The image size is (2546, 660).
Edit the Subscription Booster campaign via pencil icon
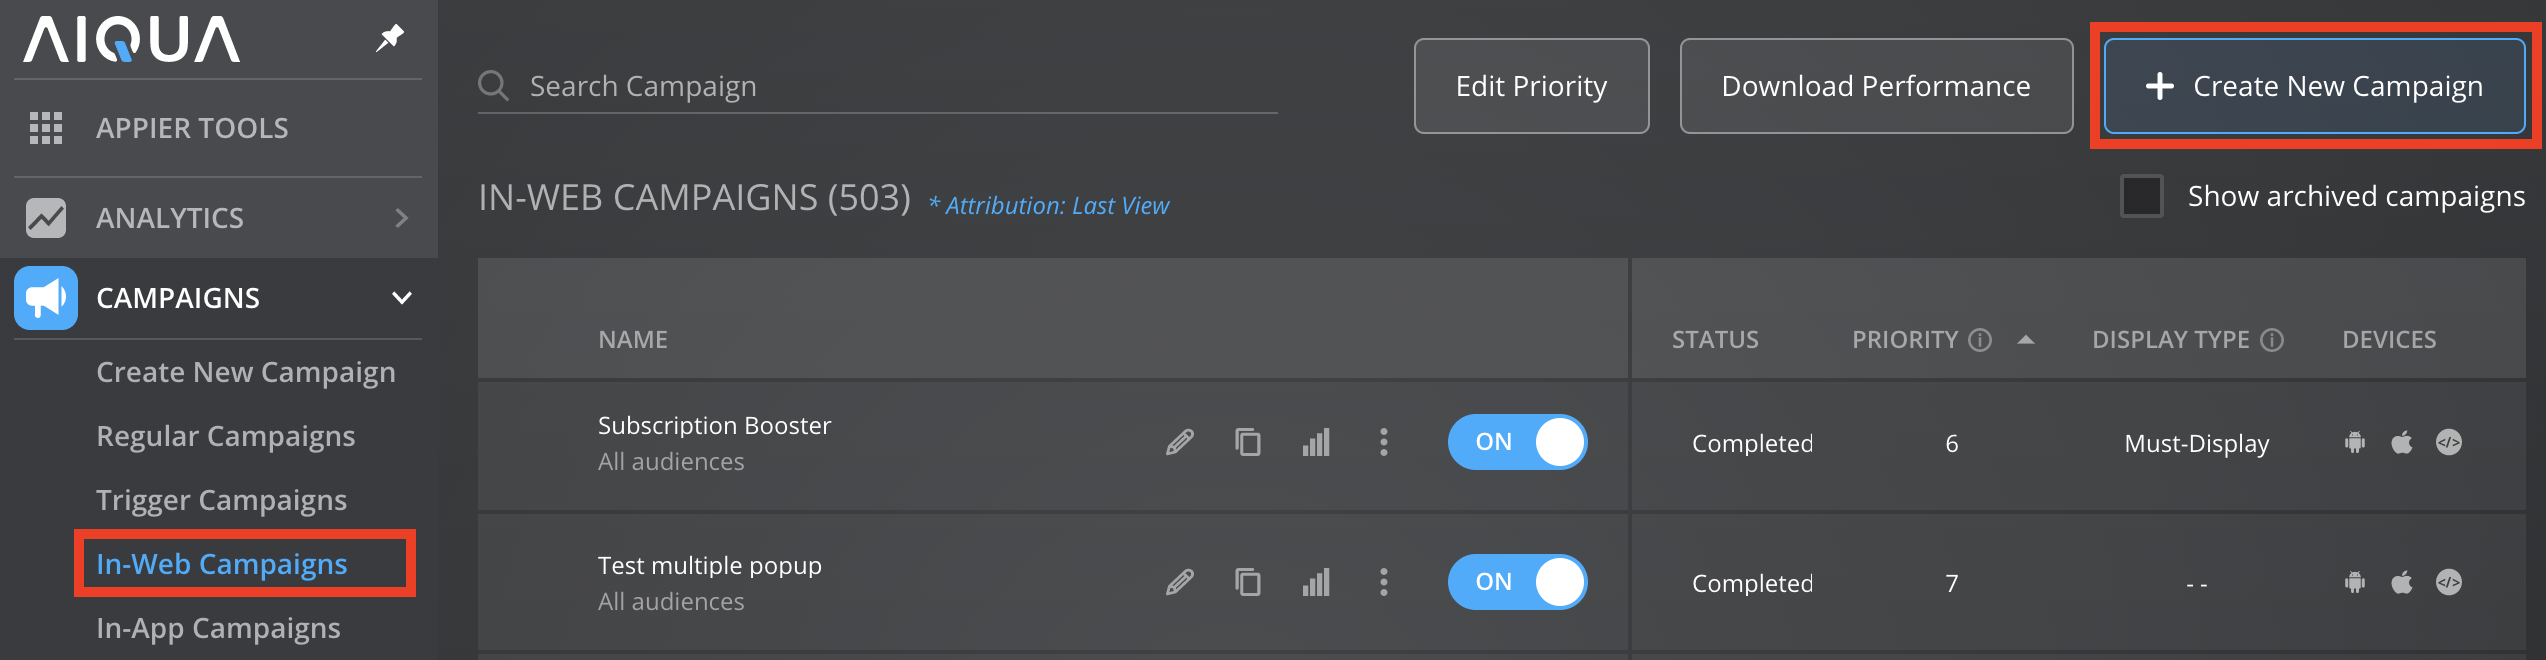[1180, 442]
